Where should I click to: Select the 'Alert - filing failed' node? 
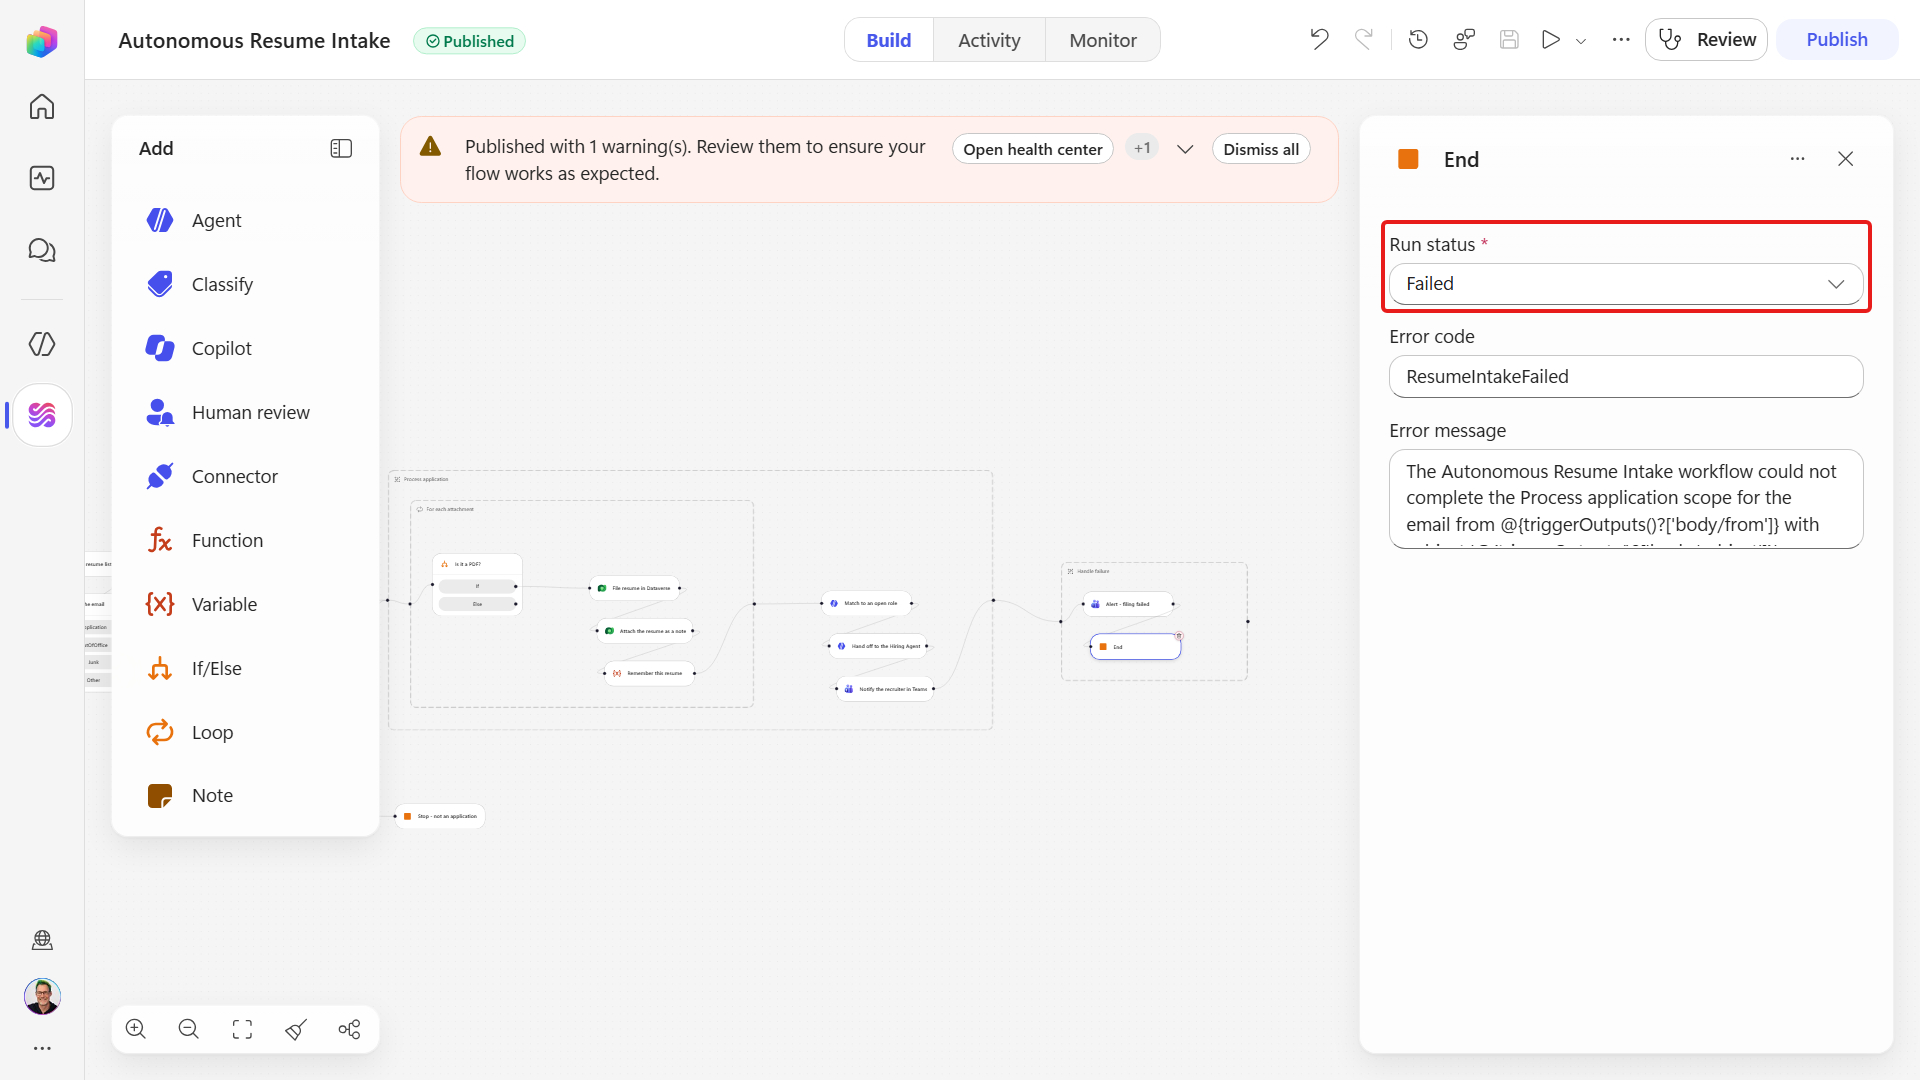click(1128, 604)
